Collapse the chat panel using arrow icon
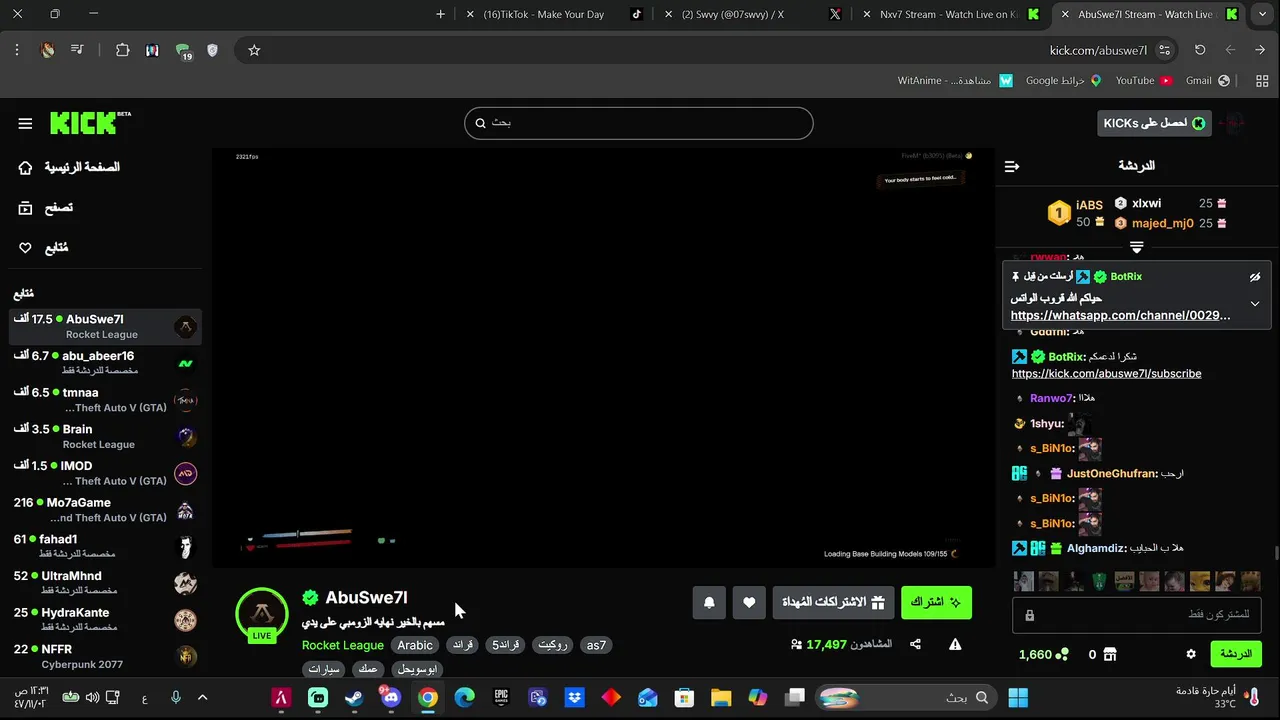The image size is (1280, 720). click(x=1012, y=166)
